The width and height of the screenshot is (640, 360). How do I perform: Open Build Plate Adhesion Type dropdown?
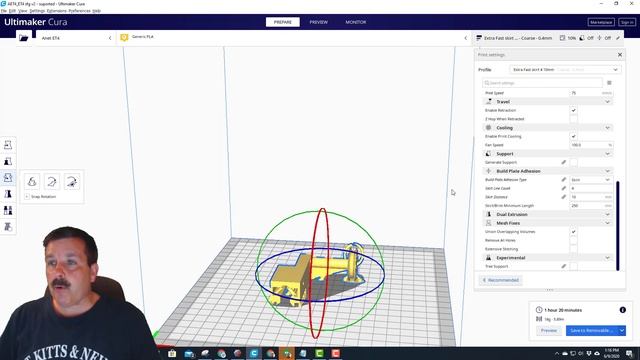point(591,180)
